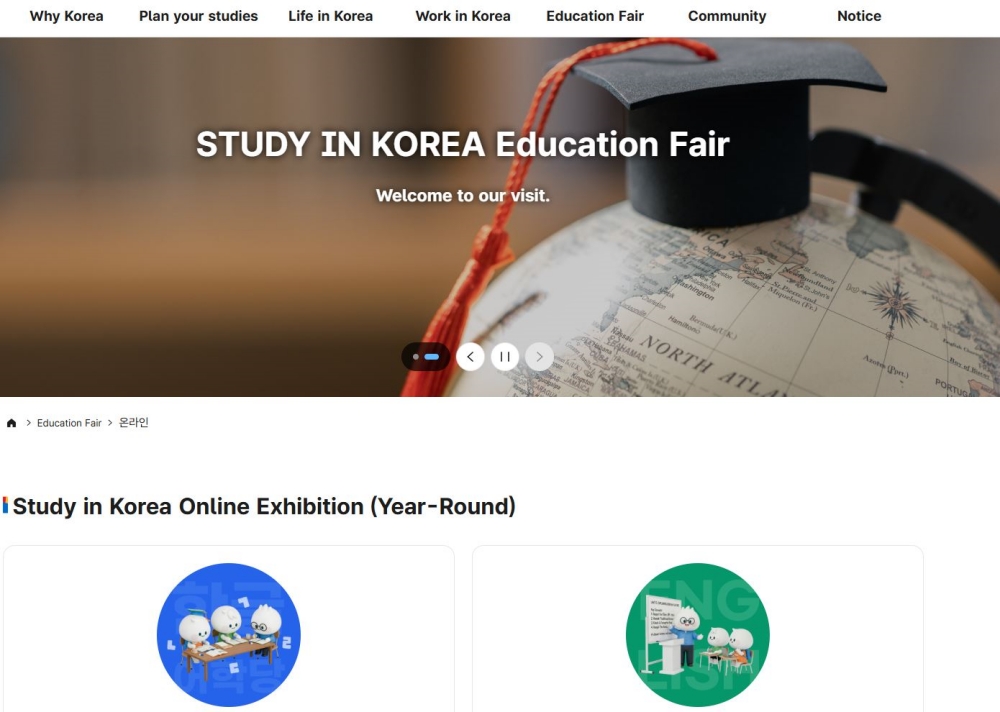
Task: Open the Notice menu
Action: [x=859, y=16]
